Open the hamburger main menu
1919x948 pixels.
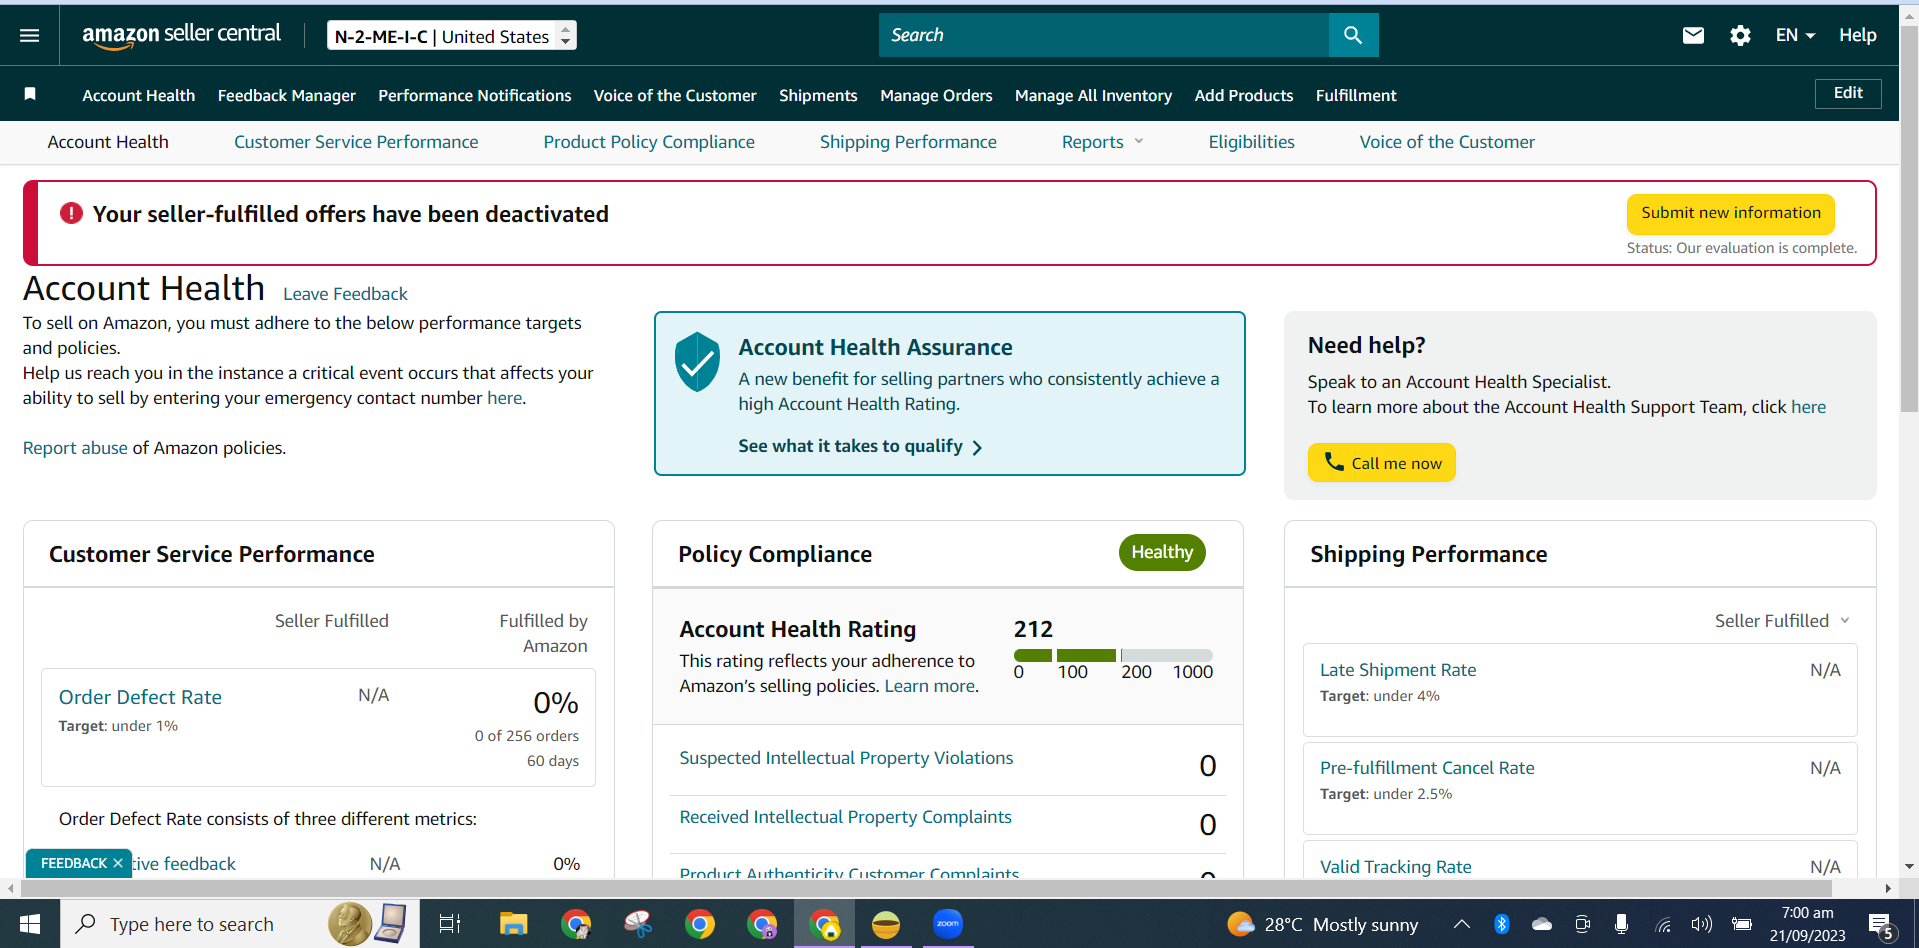30,36
